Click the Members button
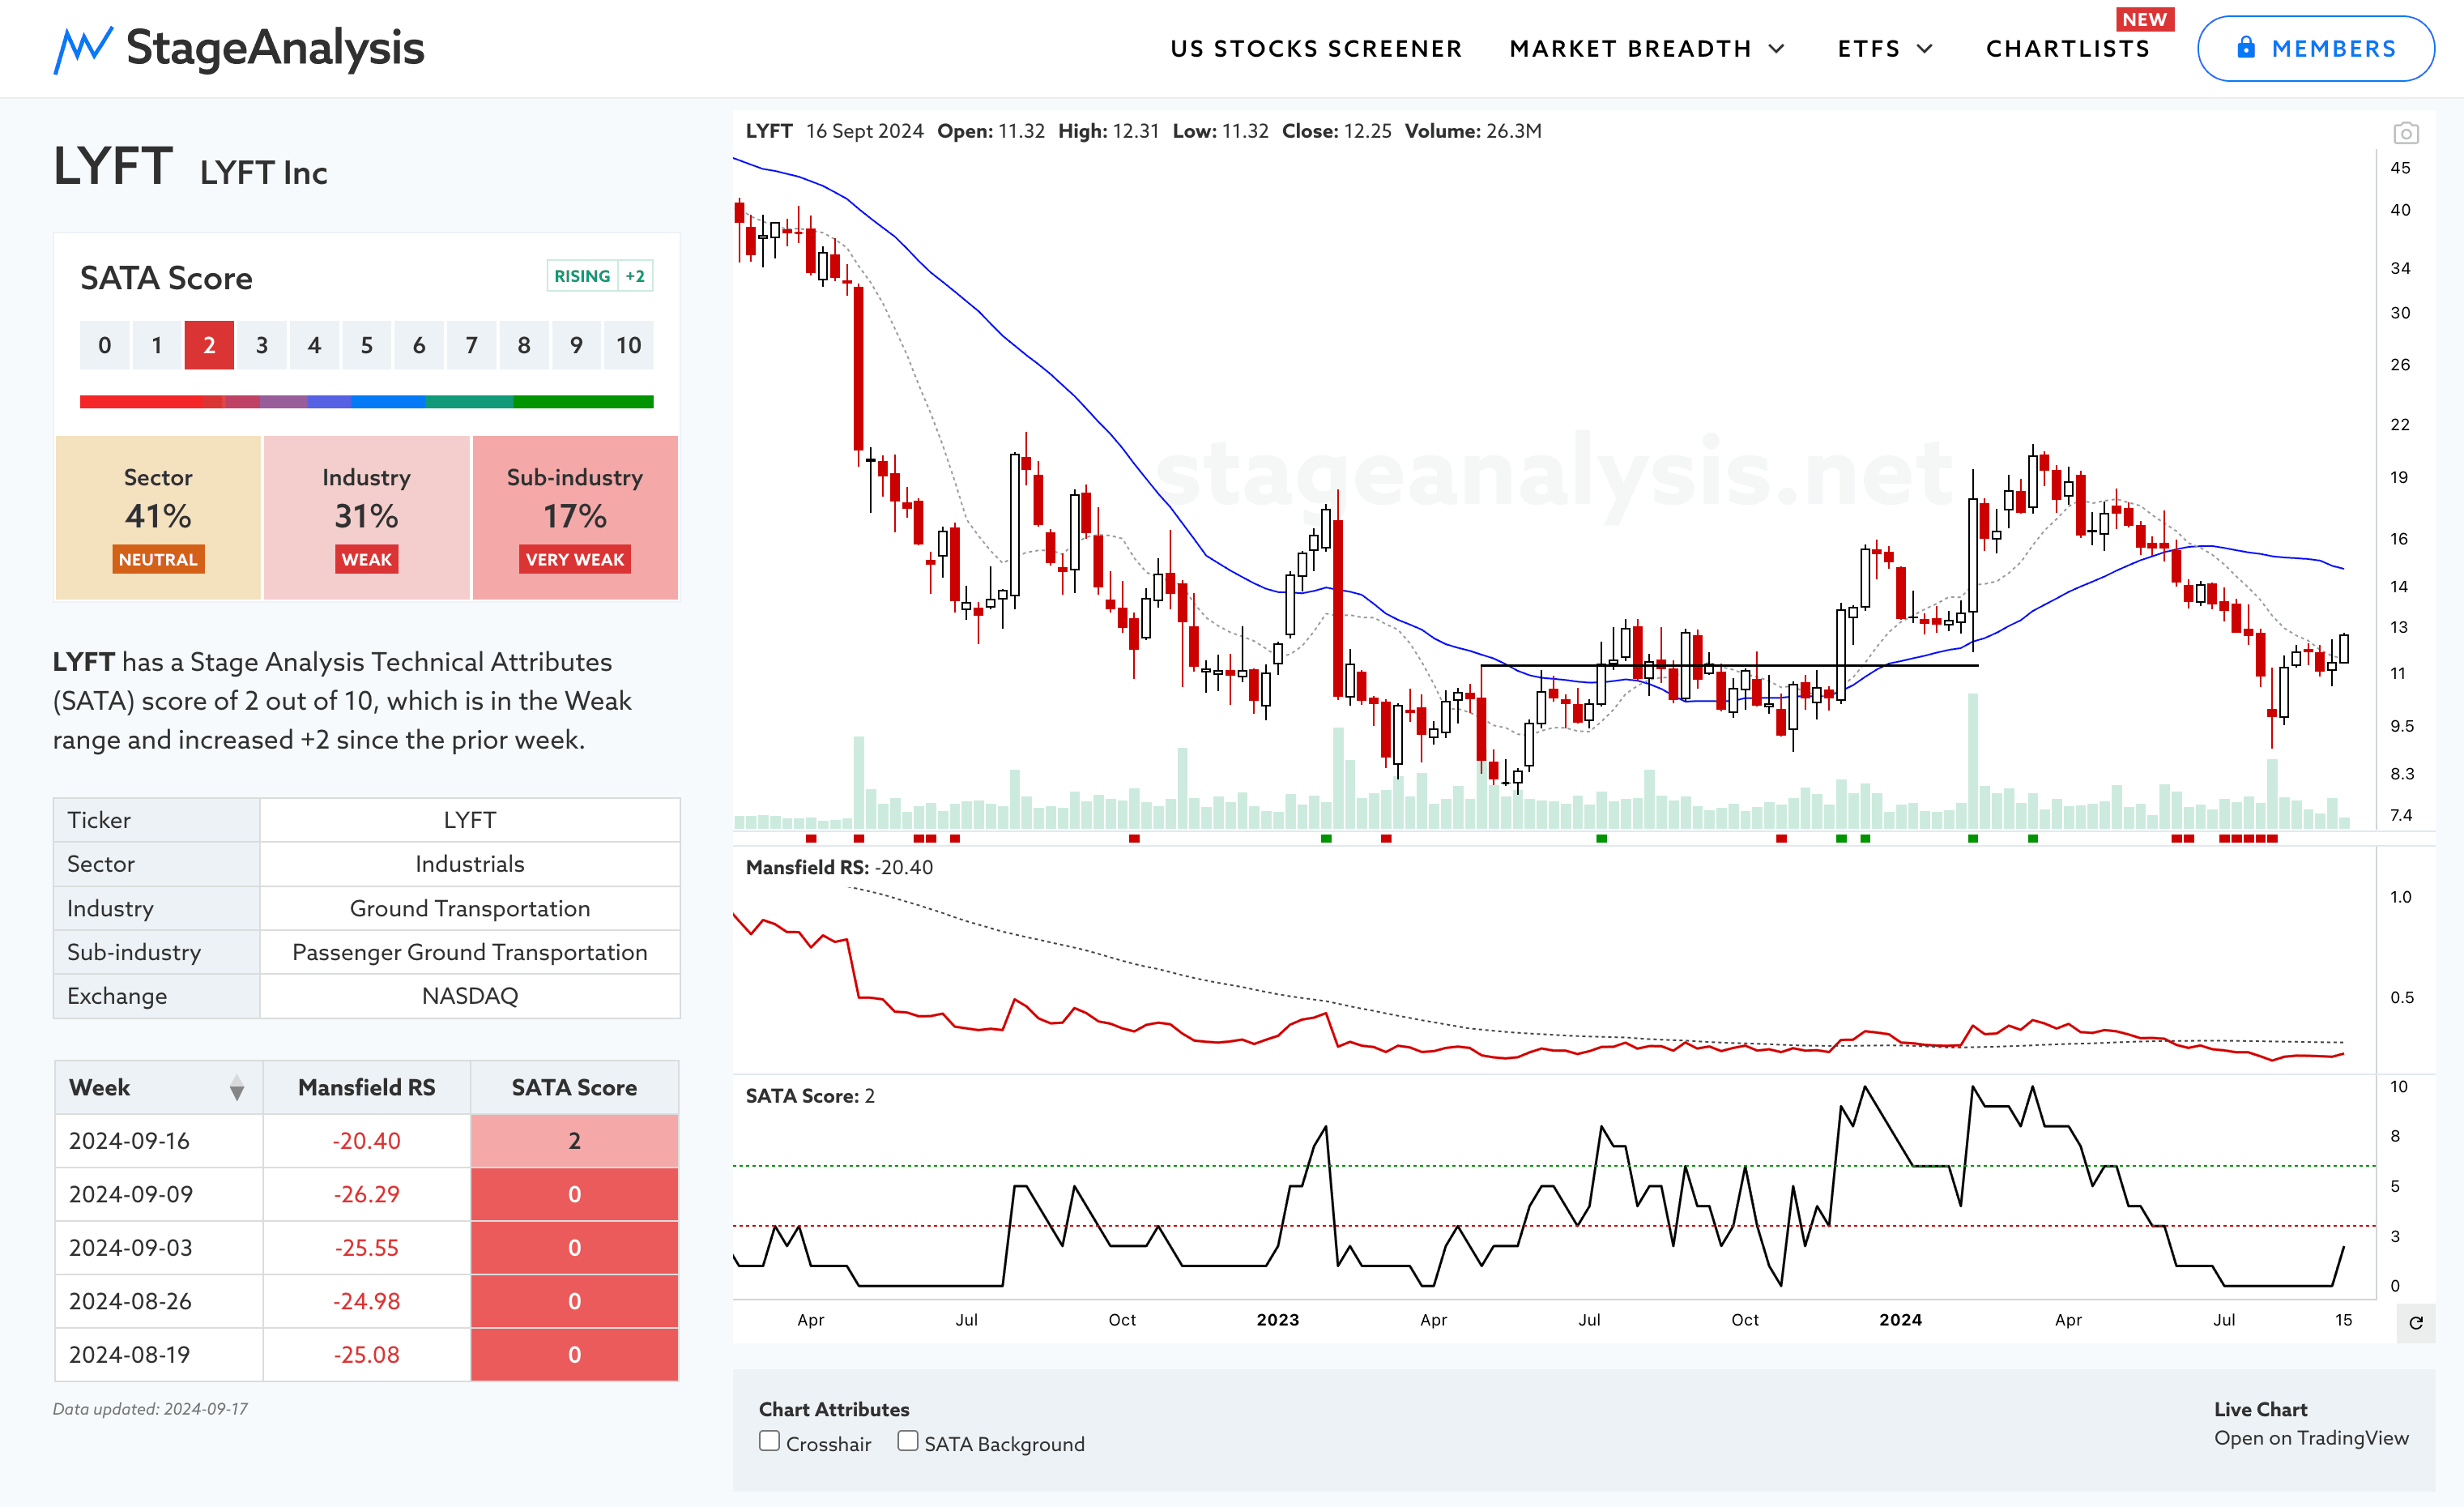 click(2315, 48)
